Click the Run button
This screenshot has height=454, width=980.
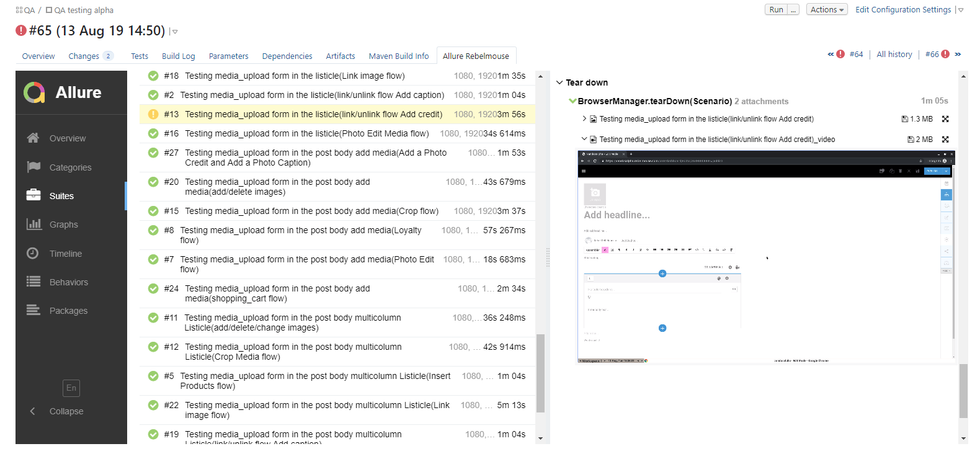tap(775, 9)
